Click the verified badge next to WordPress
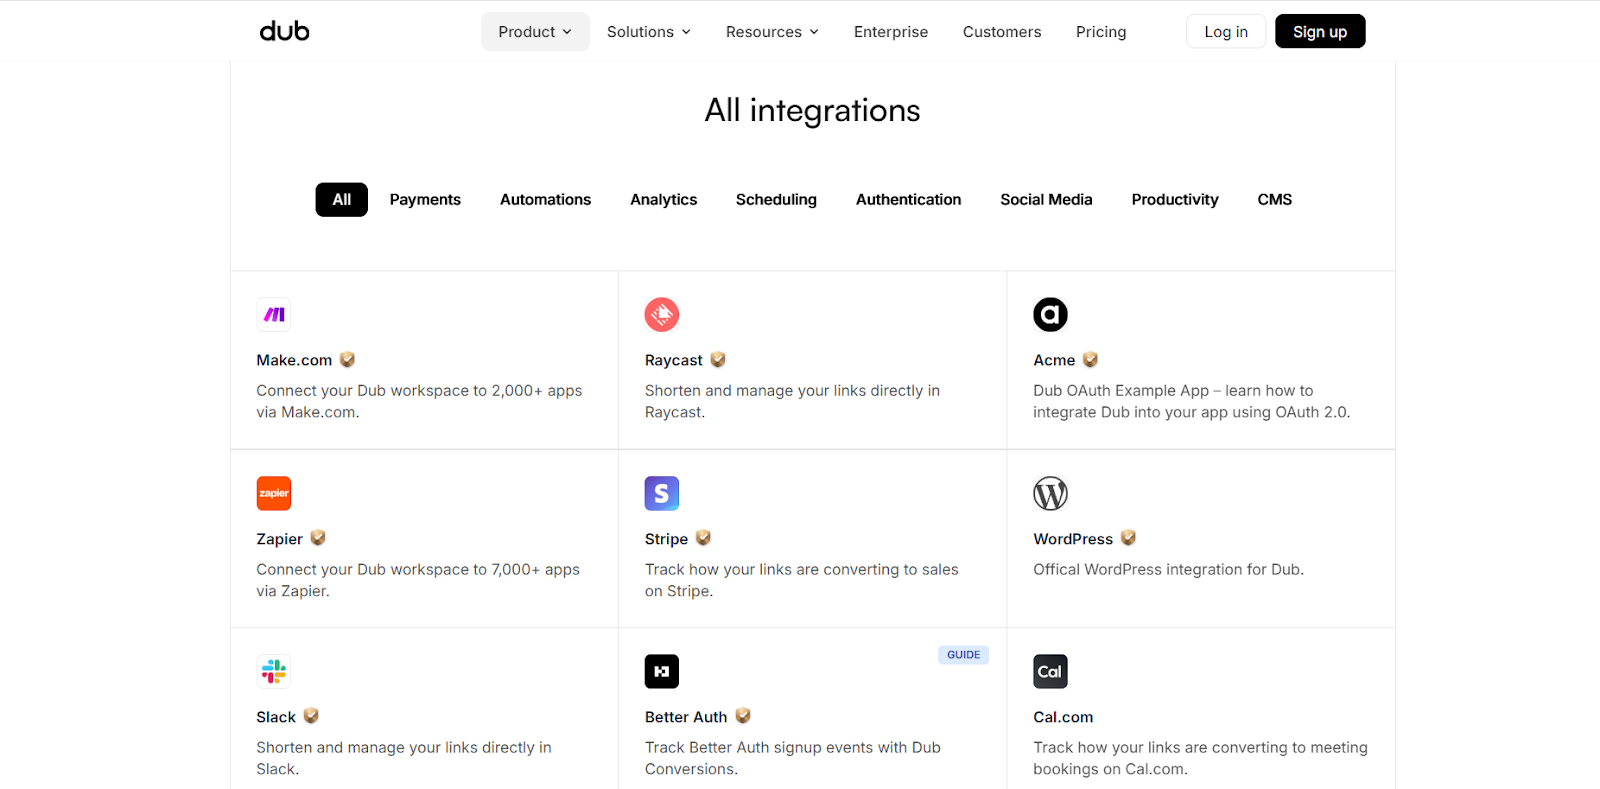 point(1128,538)
